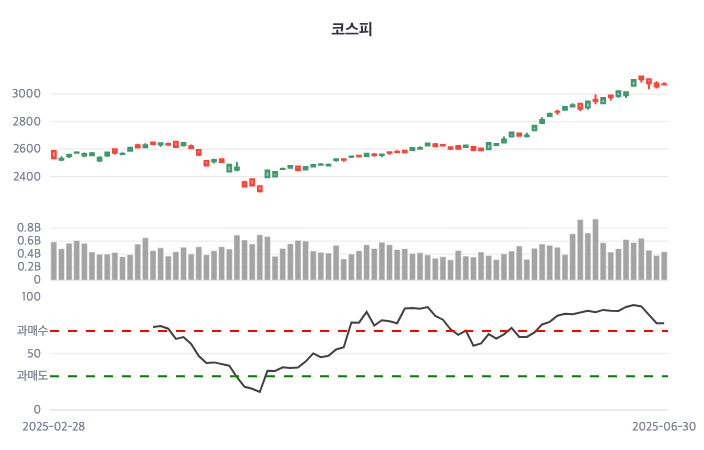The height and width of the screenshot is (450, 704).
Task: Click the 2600 price axis label
Action: click(x=26, y=149)
